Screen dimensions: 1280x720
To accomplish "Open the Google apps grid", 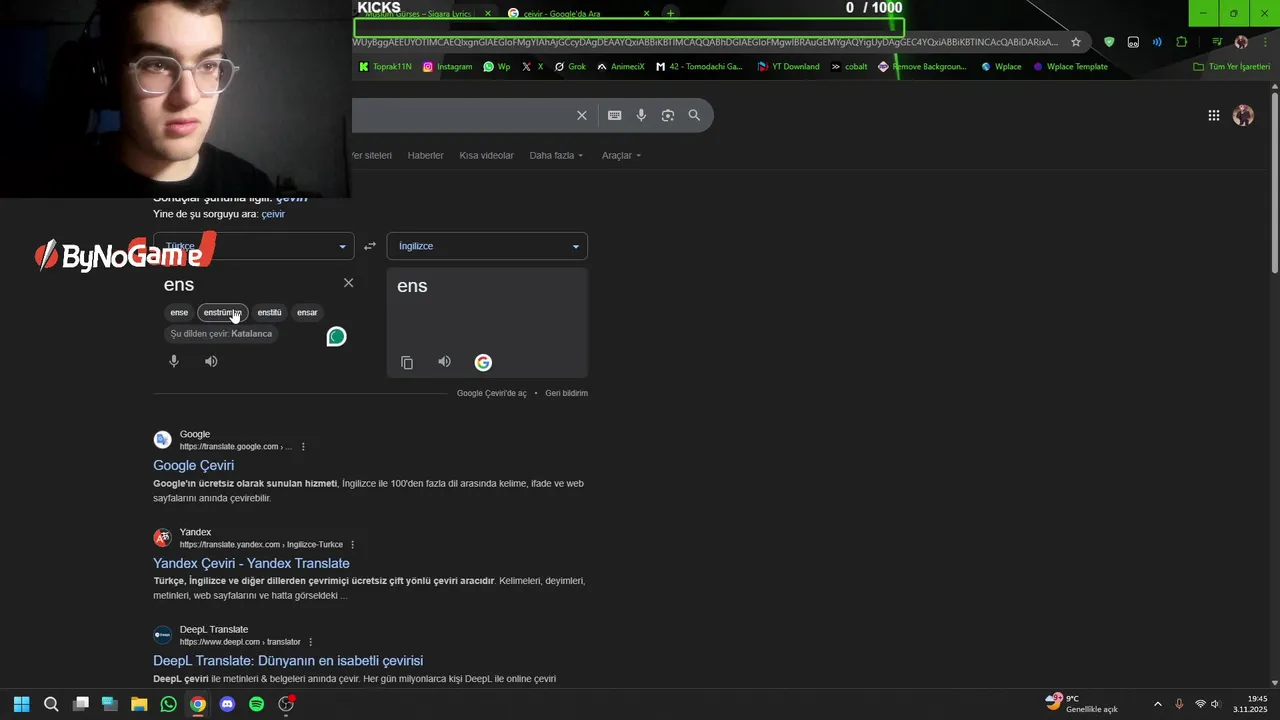I will click(1213, 115).
